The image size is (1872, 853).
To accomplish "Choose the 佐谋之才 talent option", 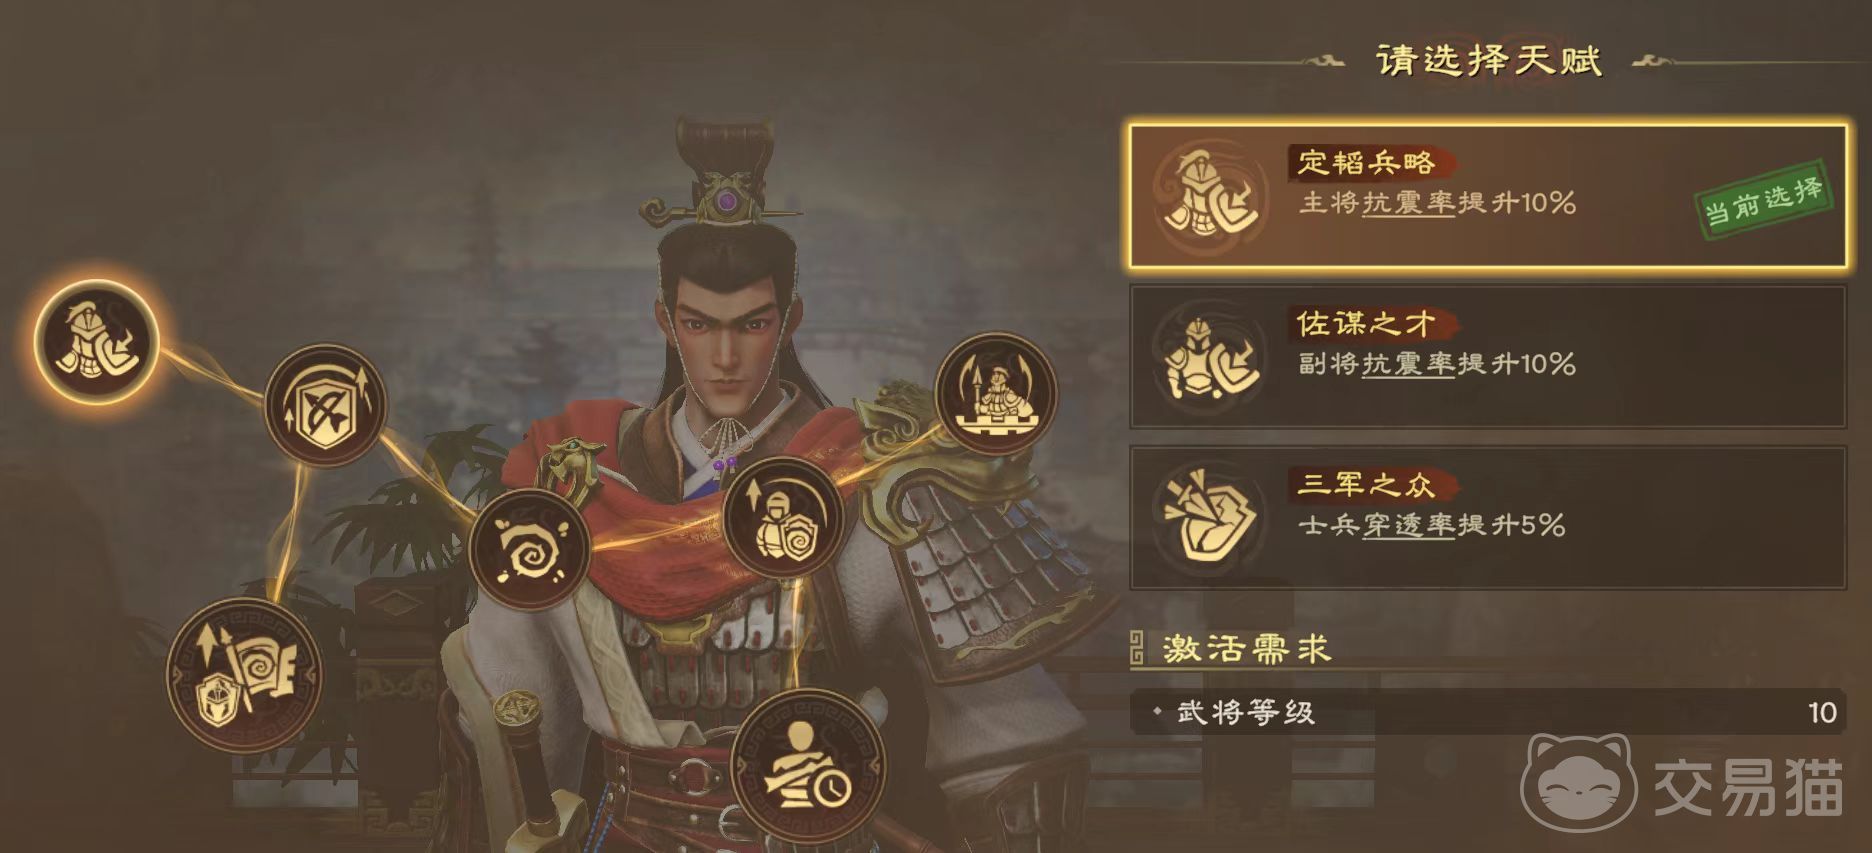I will (x=1488, y=357).
